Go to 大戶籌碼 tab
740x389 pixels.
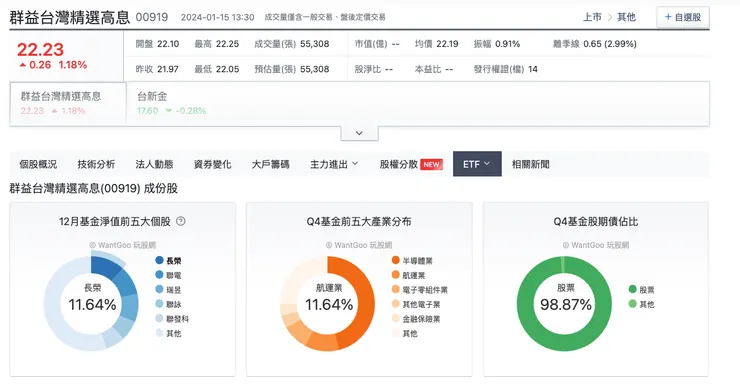pyautogui.click(x=270, y=164)
